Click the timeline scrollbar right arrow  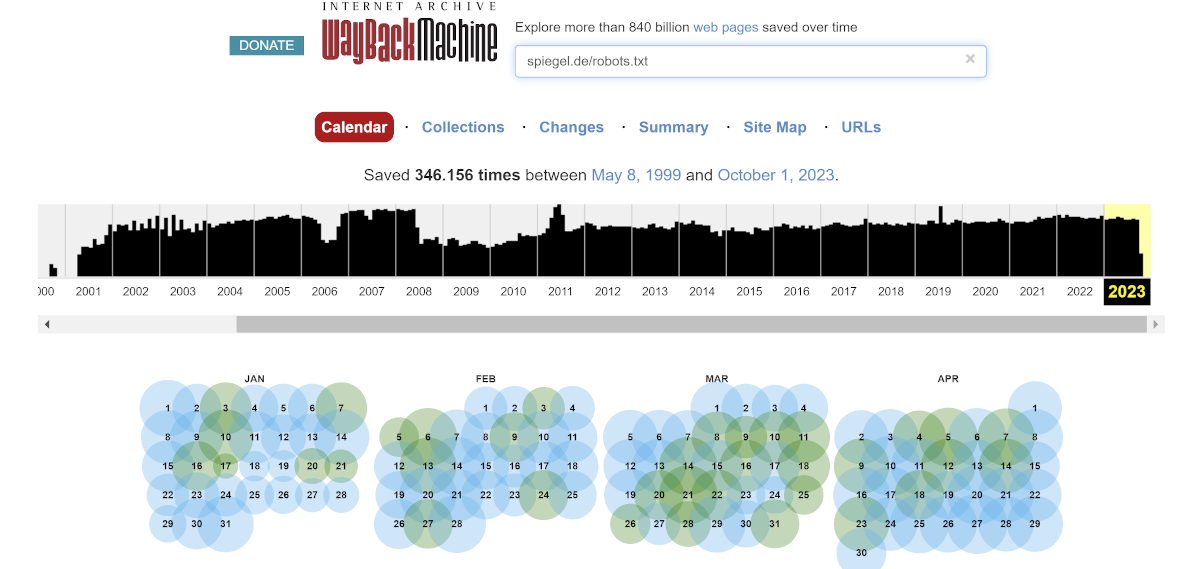coord(1157,324)
